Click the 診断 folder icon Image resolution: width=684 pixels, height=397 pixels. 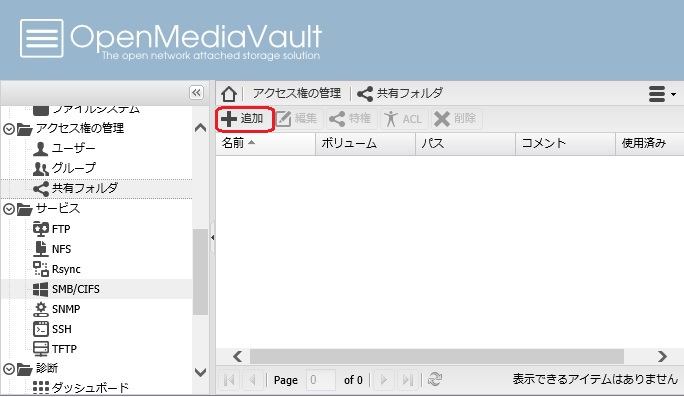pos(24,370)
